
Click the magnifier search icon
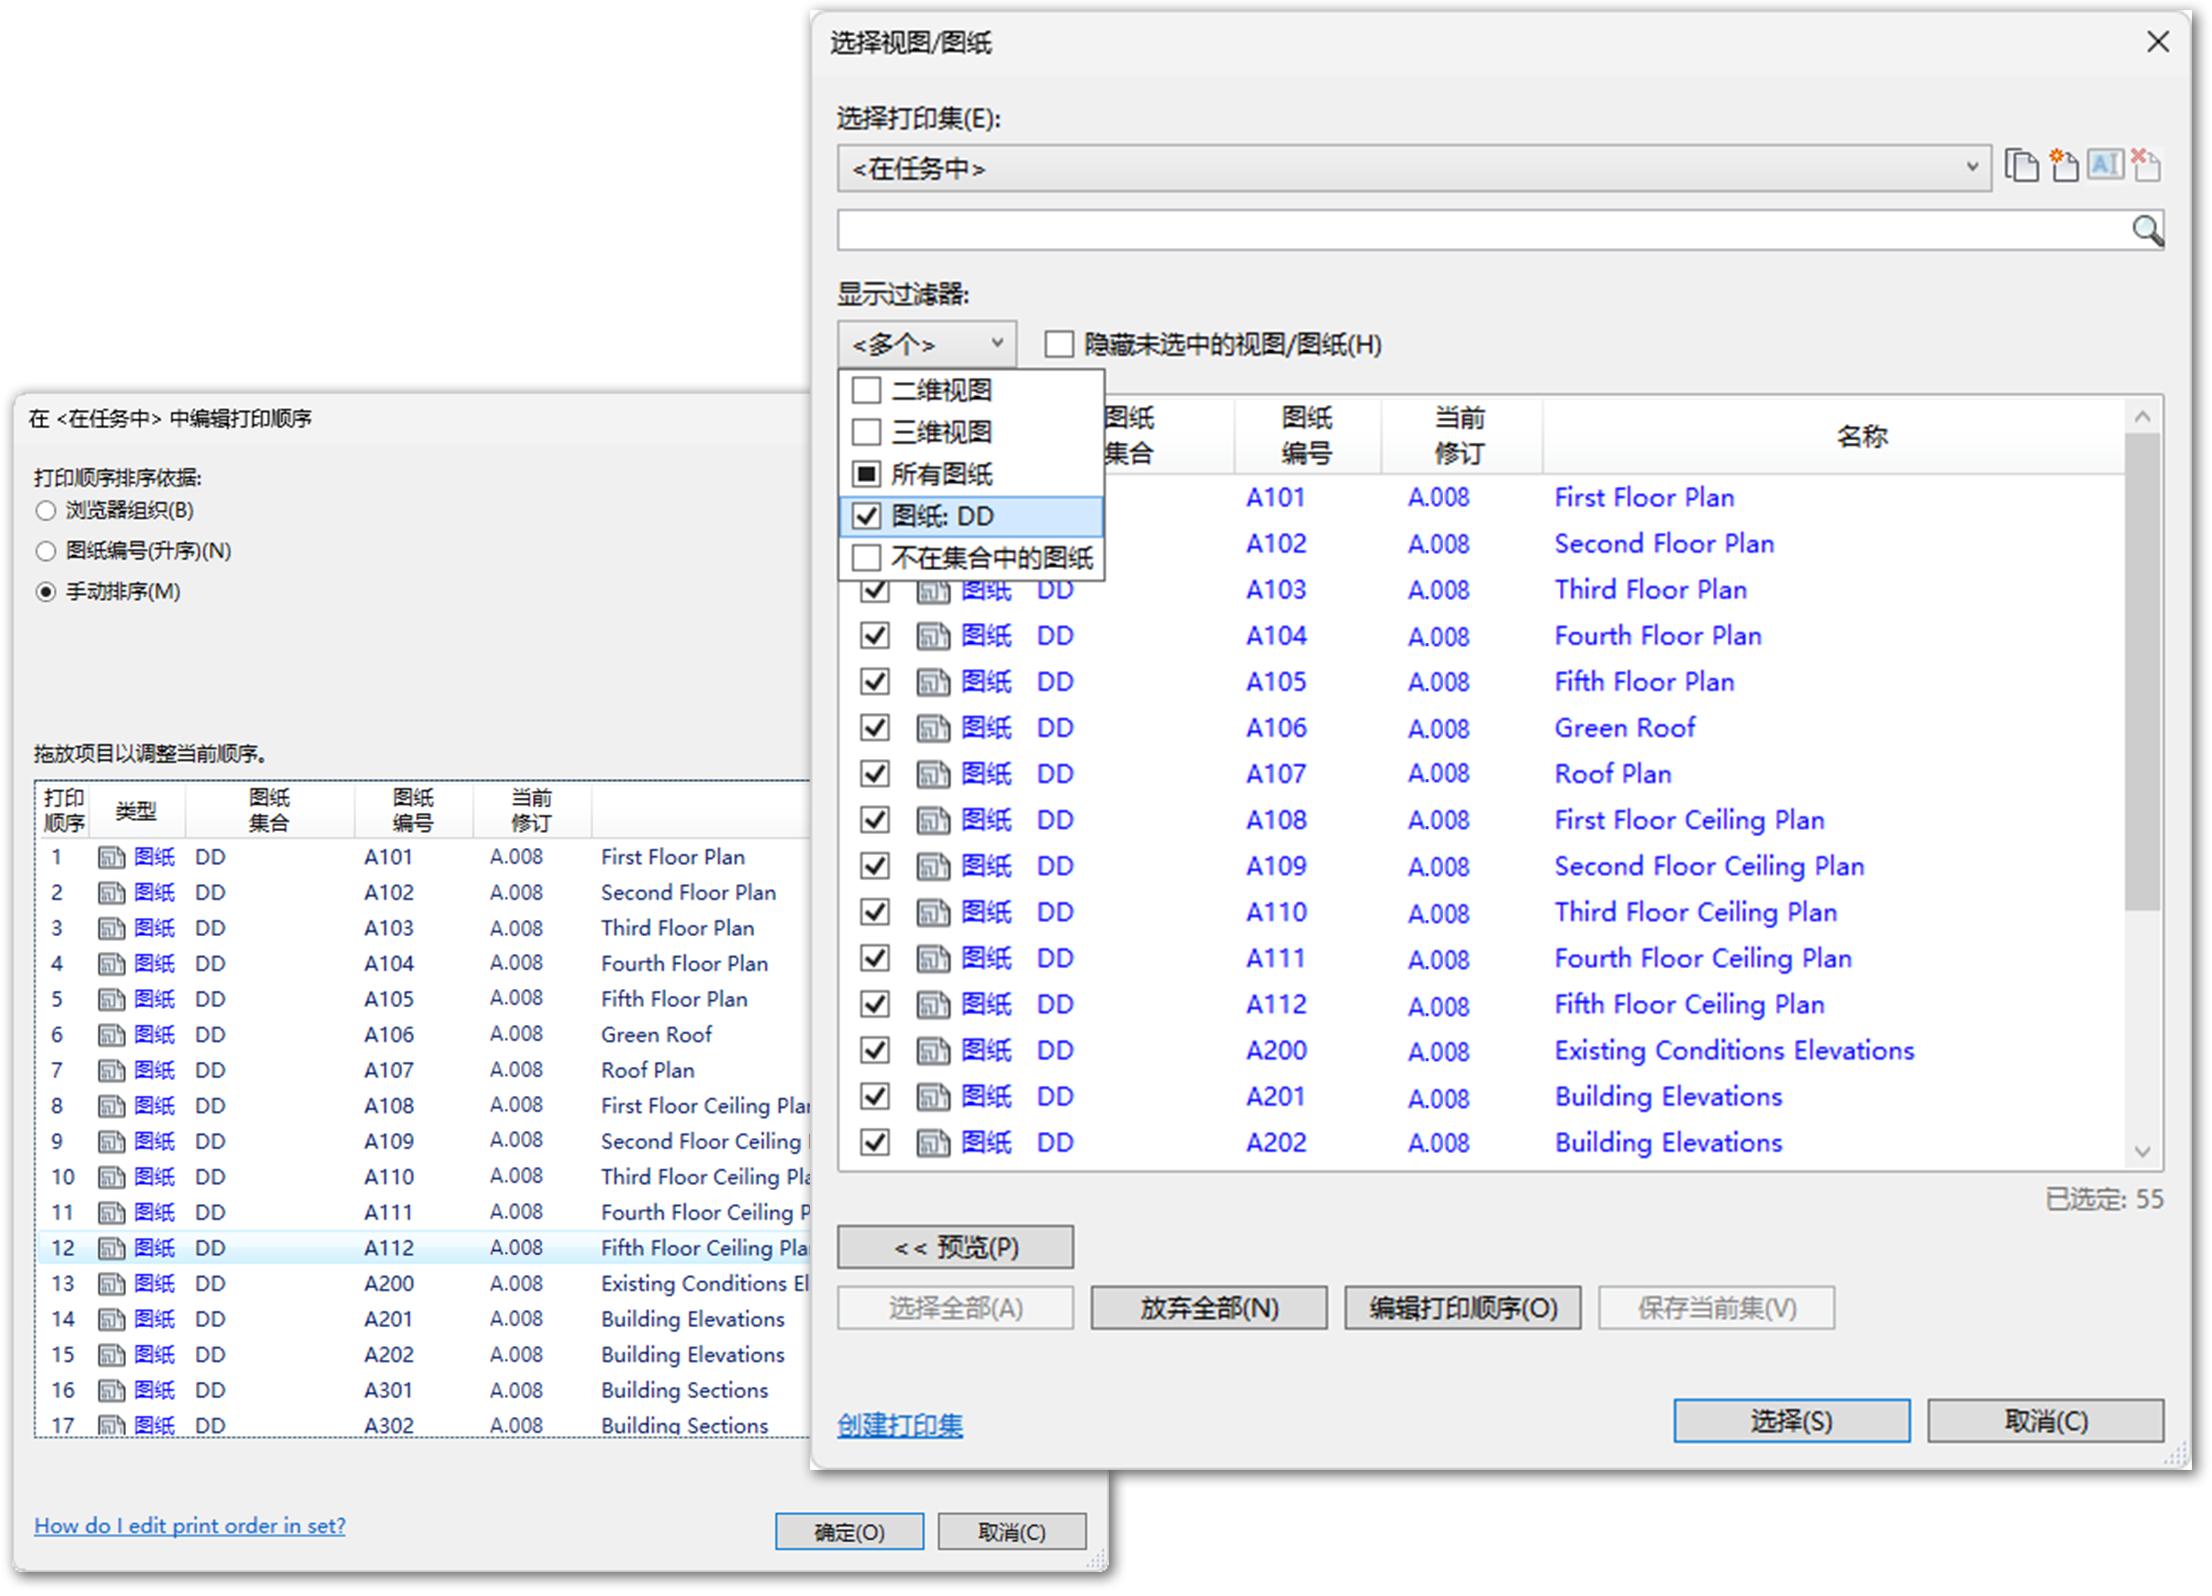click(2146, 231)
